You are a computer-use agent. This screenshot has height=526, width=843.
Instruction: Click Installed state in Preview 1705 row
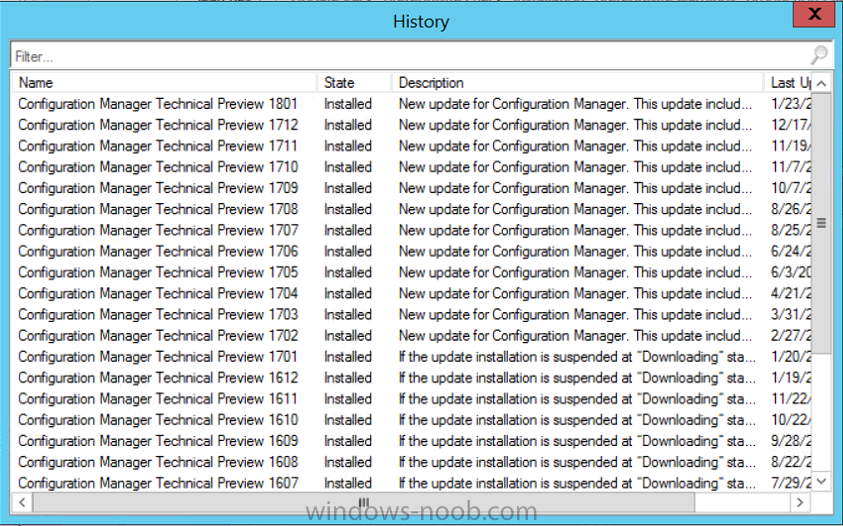348,272
